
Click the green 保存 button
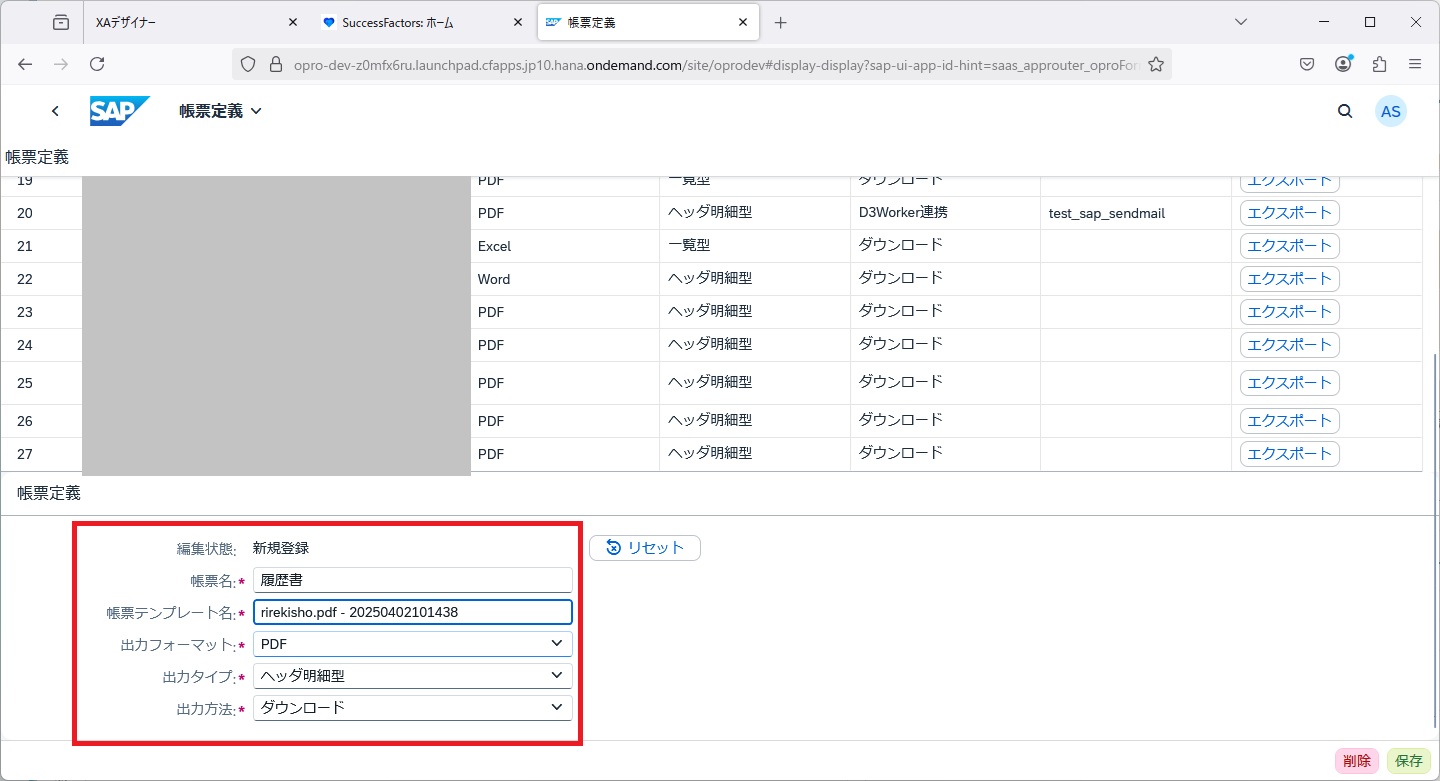coord(1409,761)
